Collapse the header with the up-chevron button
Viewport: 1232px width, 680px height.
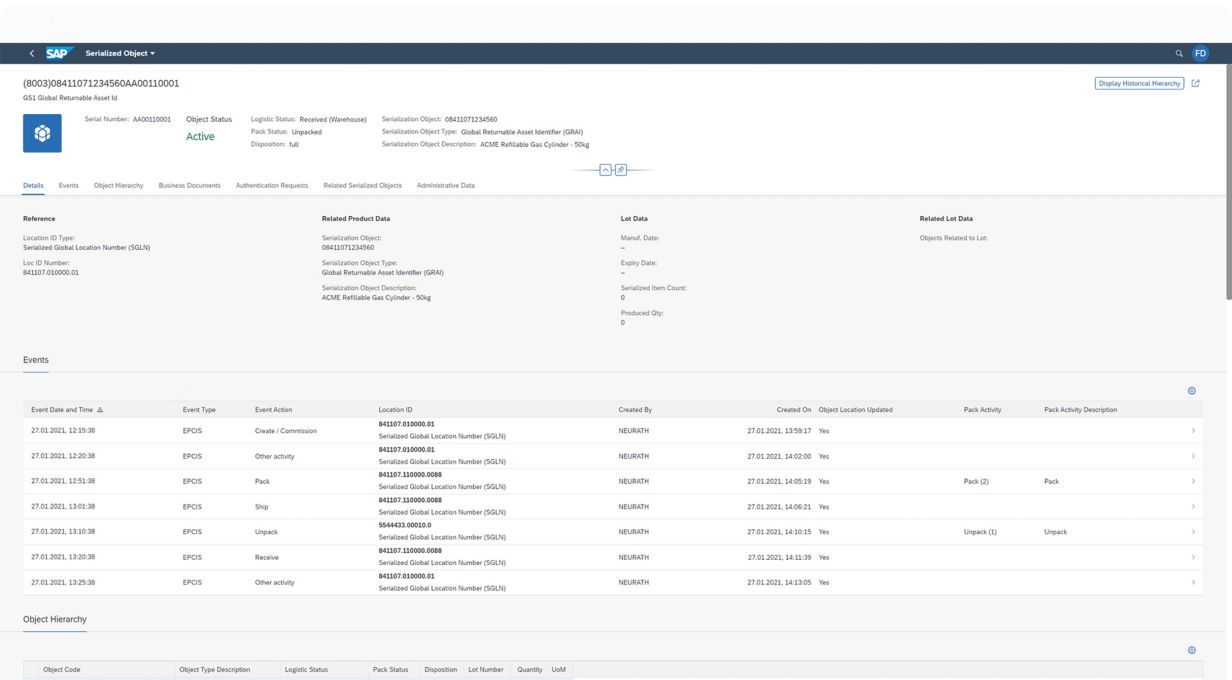pos(605,170)
